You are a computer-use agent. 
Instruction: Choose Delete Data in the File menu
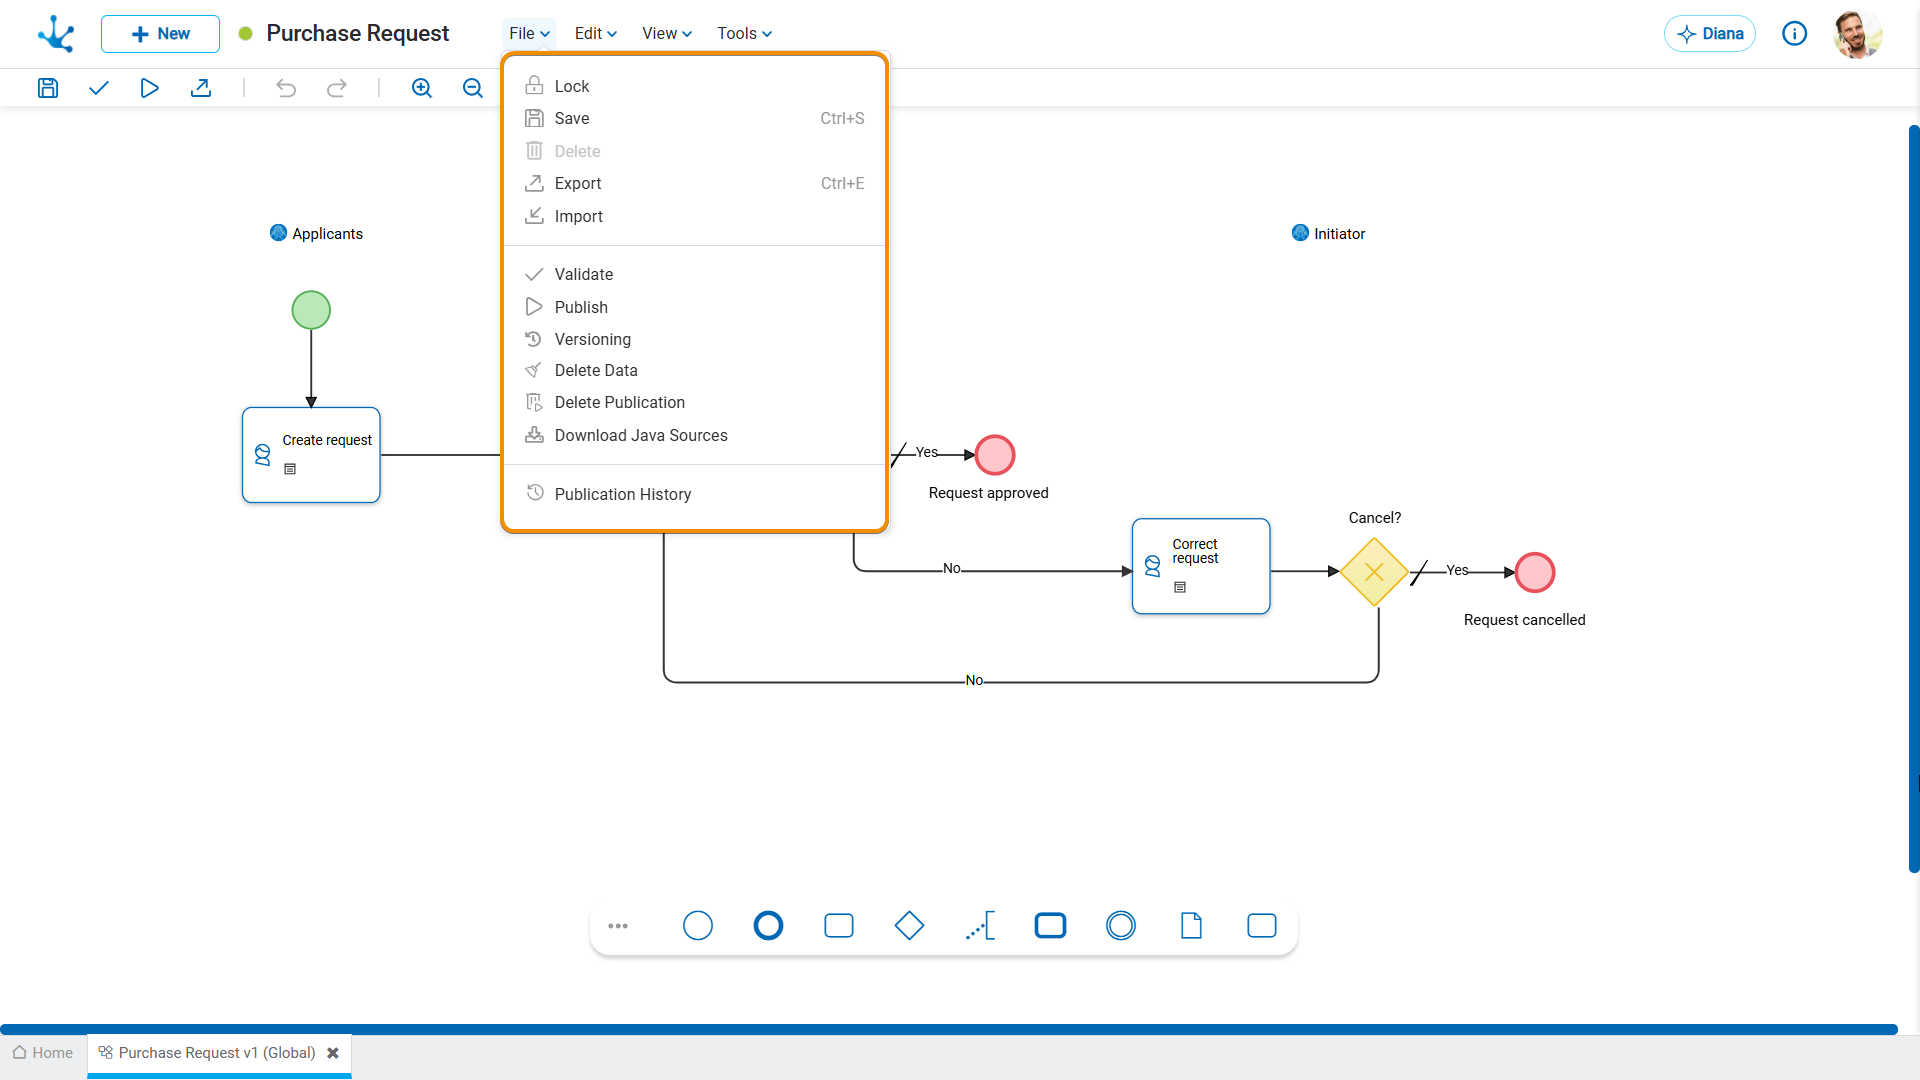695,370
